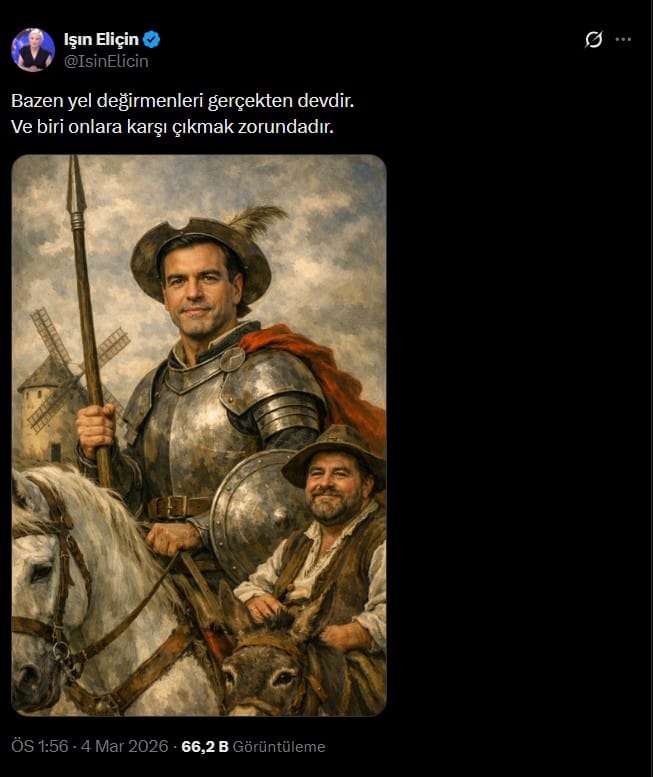
Task: Open the @IsinElicin handle link
Action: 106,61
